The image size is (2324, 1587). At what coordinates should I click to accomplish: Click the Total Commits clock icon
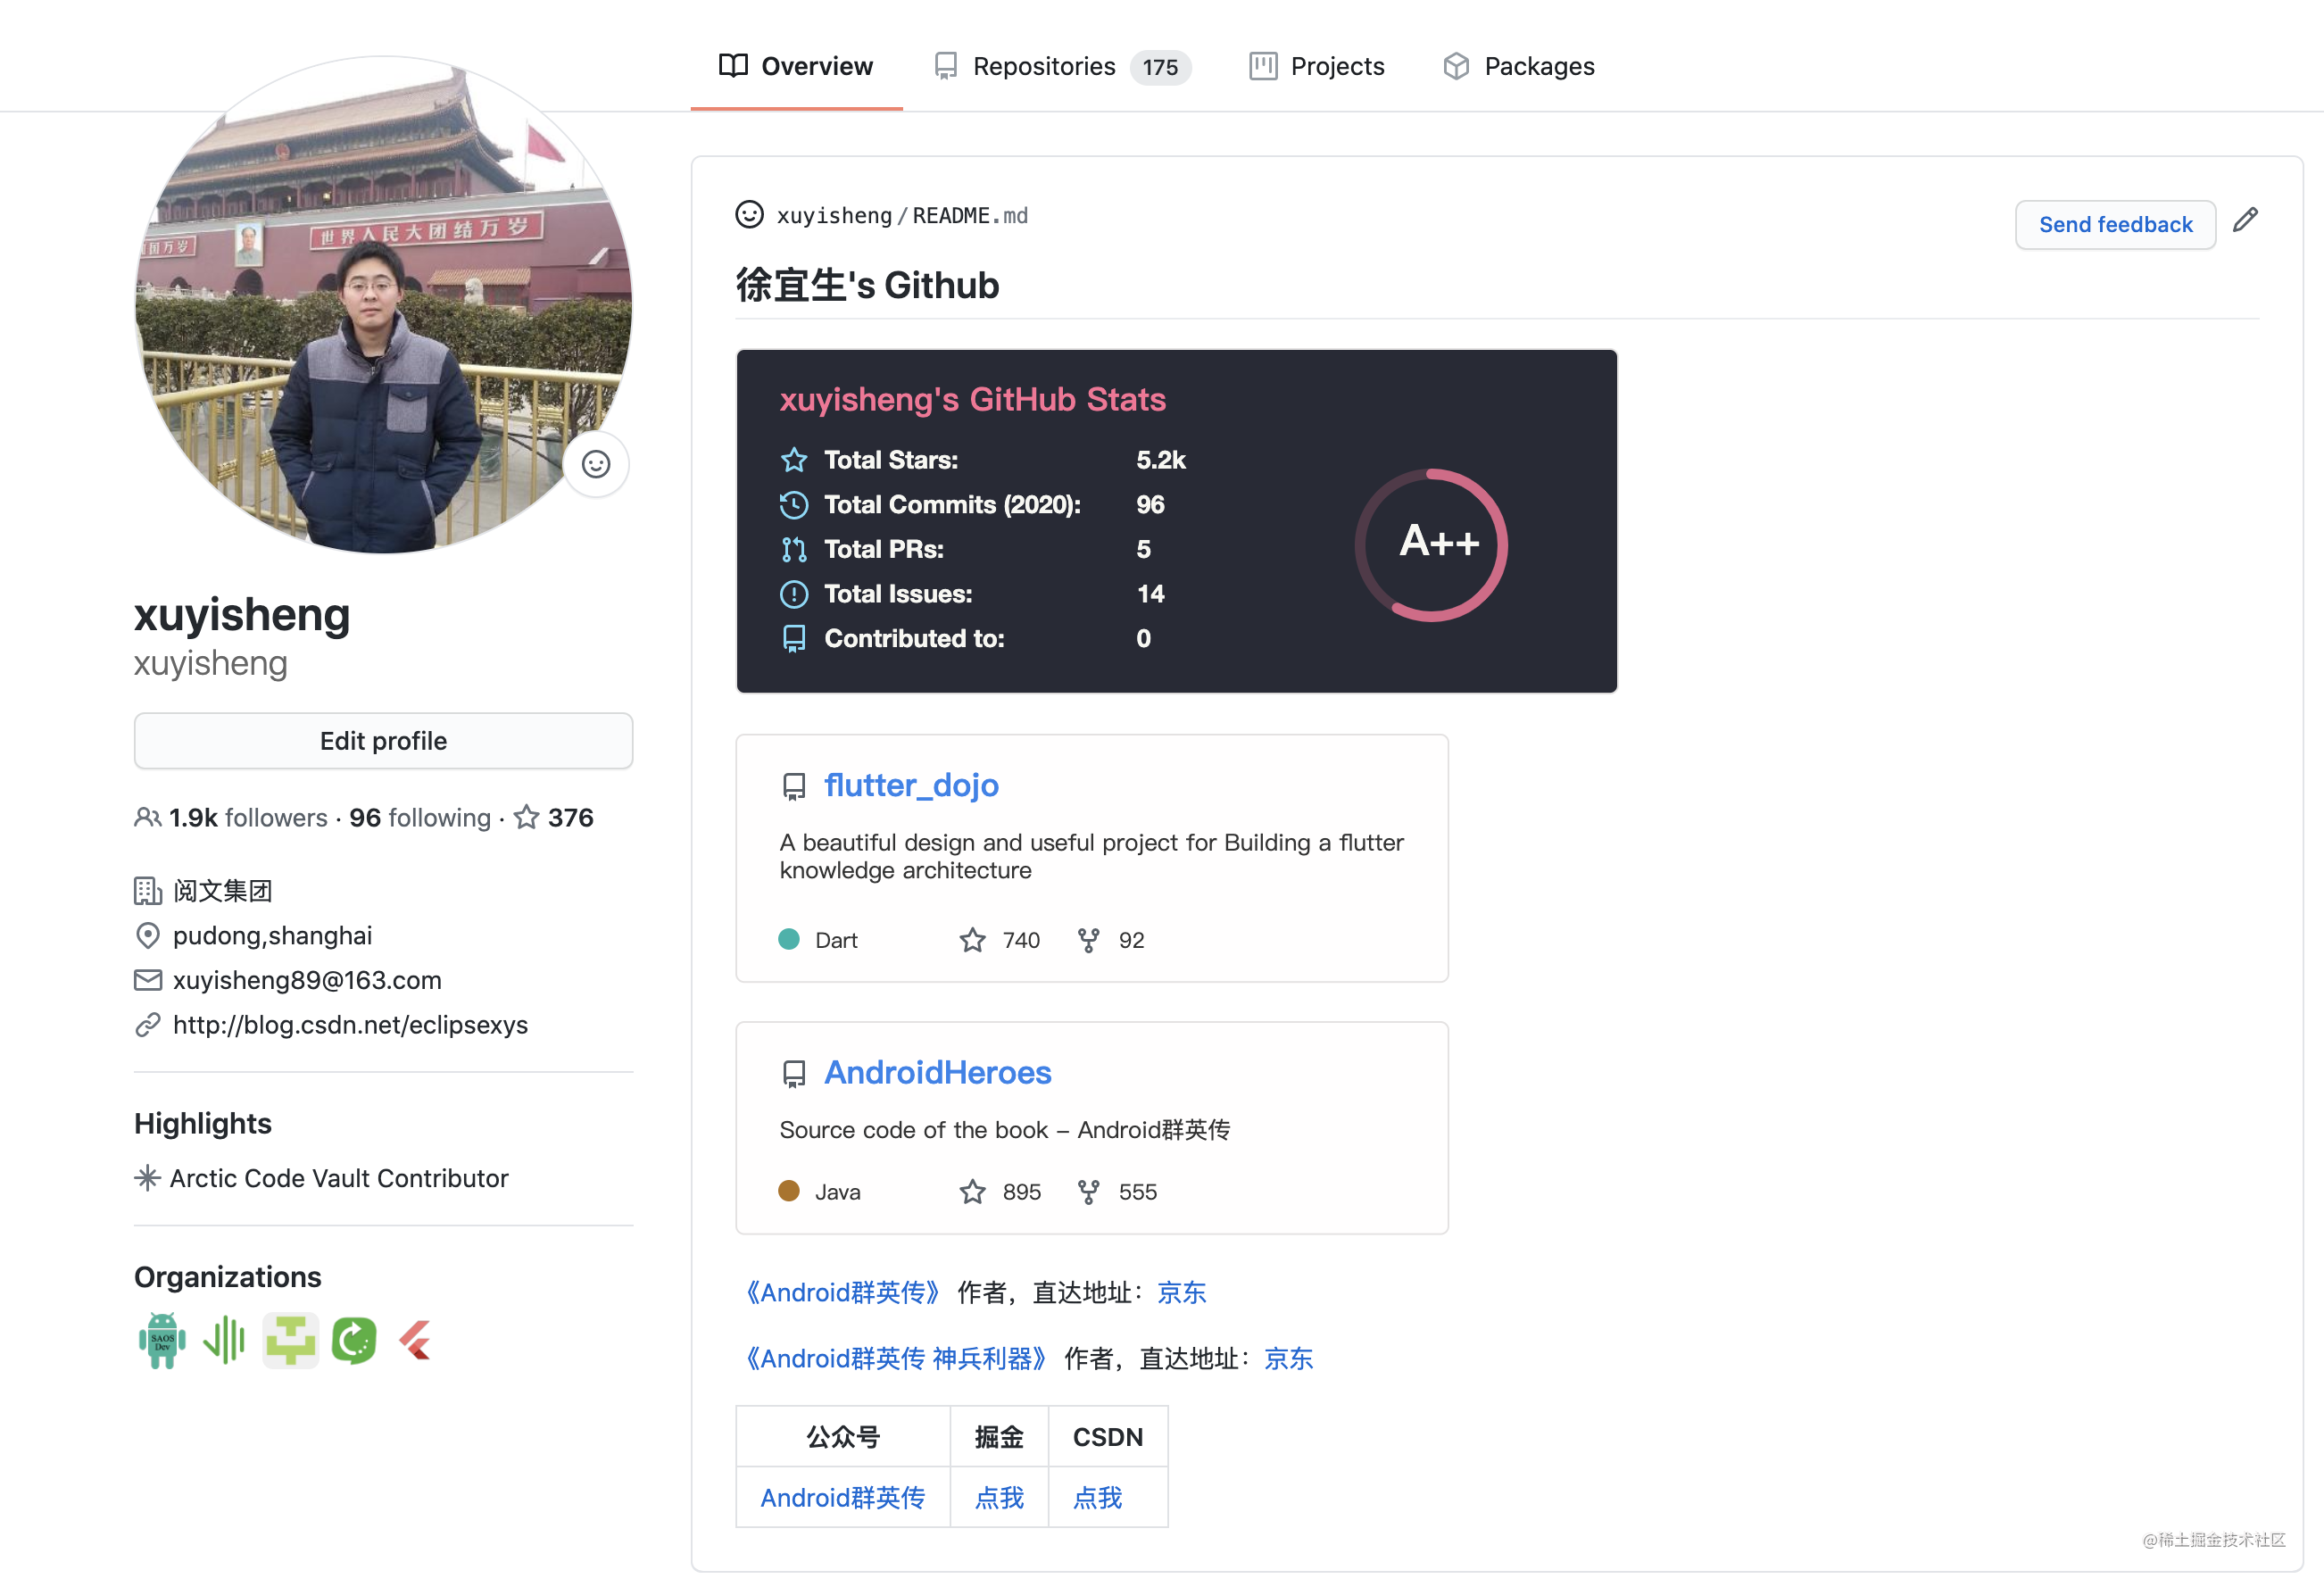point(794,505)
